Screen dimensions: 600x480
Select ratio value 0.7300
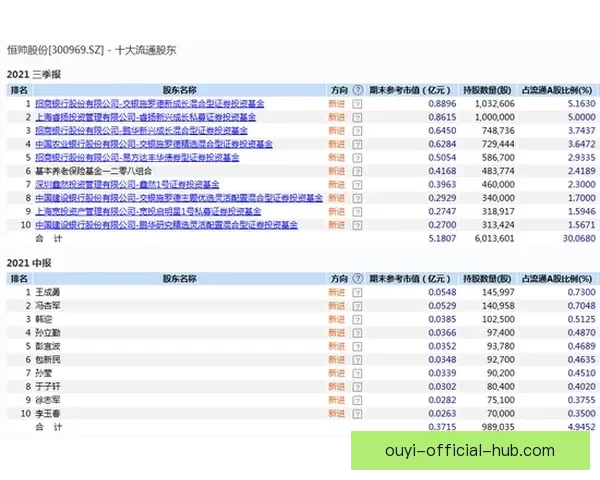pos(582,292)
